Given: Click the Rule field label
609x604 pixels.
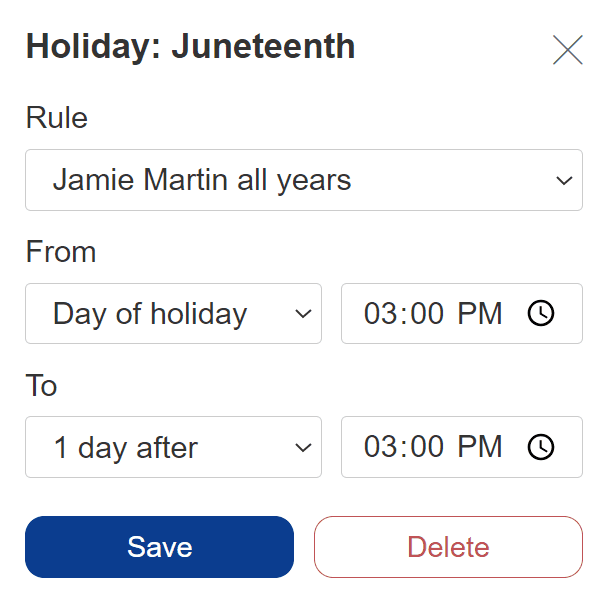Looking at the screenshot, I should click(57, 117).
